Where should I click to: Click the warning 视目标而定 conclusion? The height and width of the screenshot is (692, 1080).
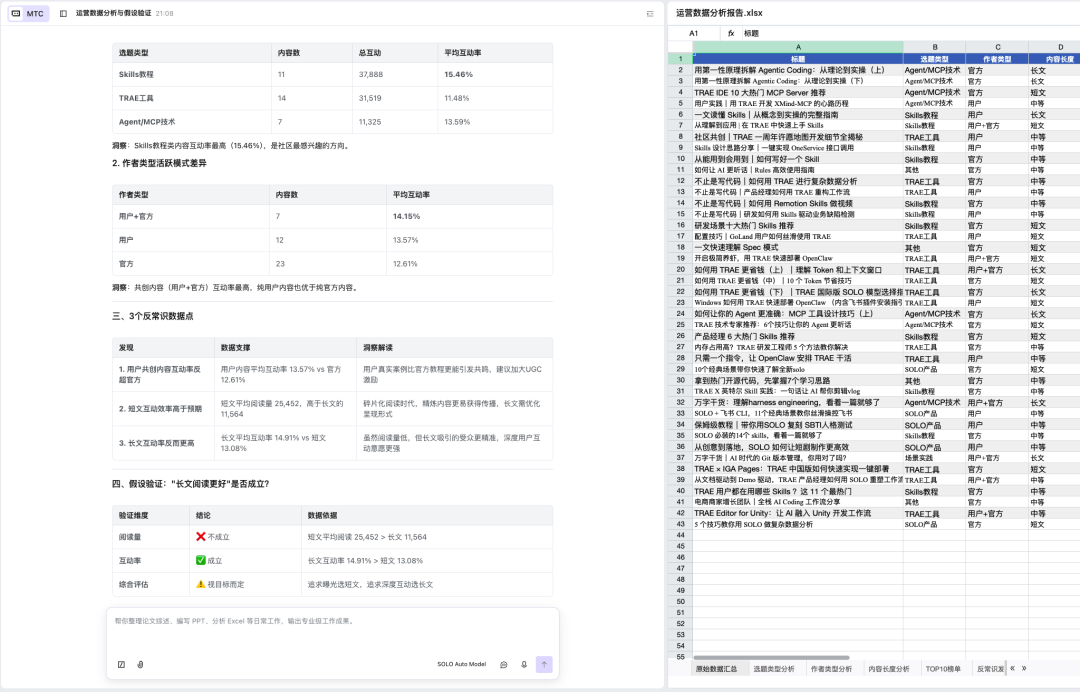220,584
